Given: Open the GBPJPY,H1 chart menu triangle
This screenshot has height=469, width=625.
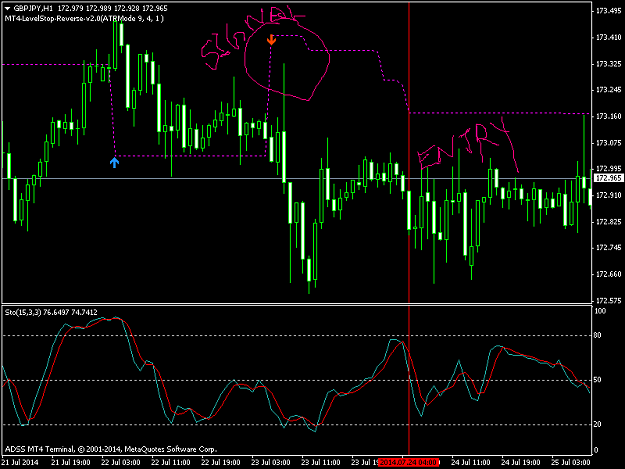Looking at the screenshot, I should coord(7,8).
